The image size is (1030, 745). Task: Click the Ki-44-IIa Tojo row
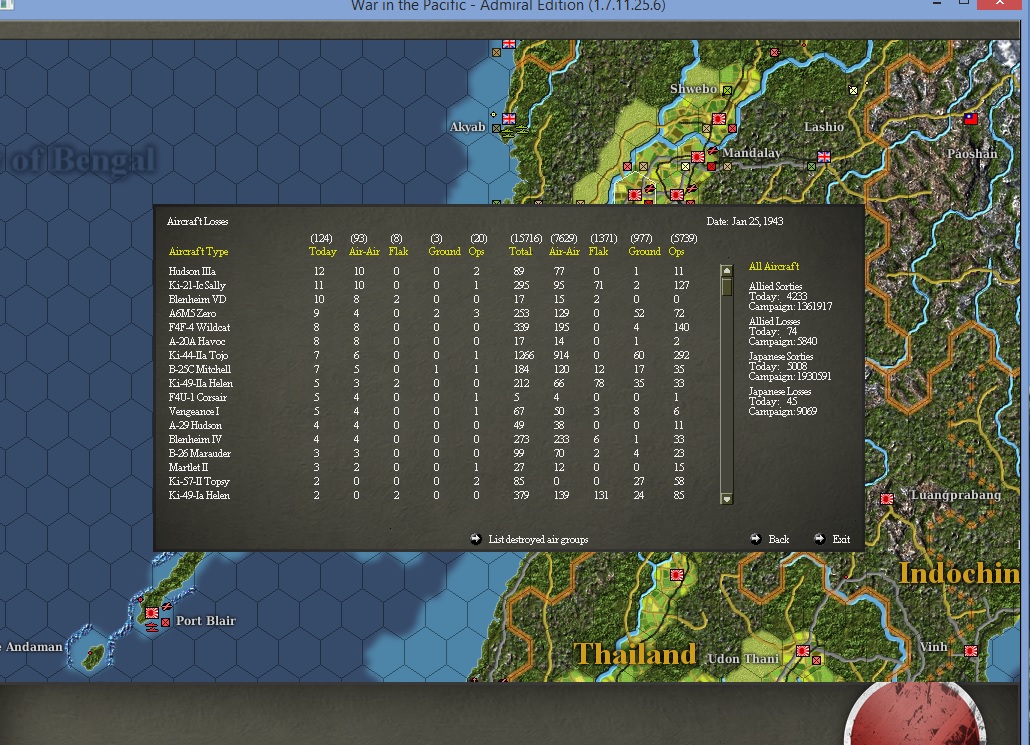427,355
